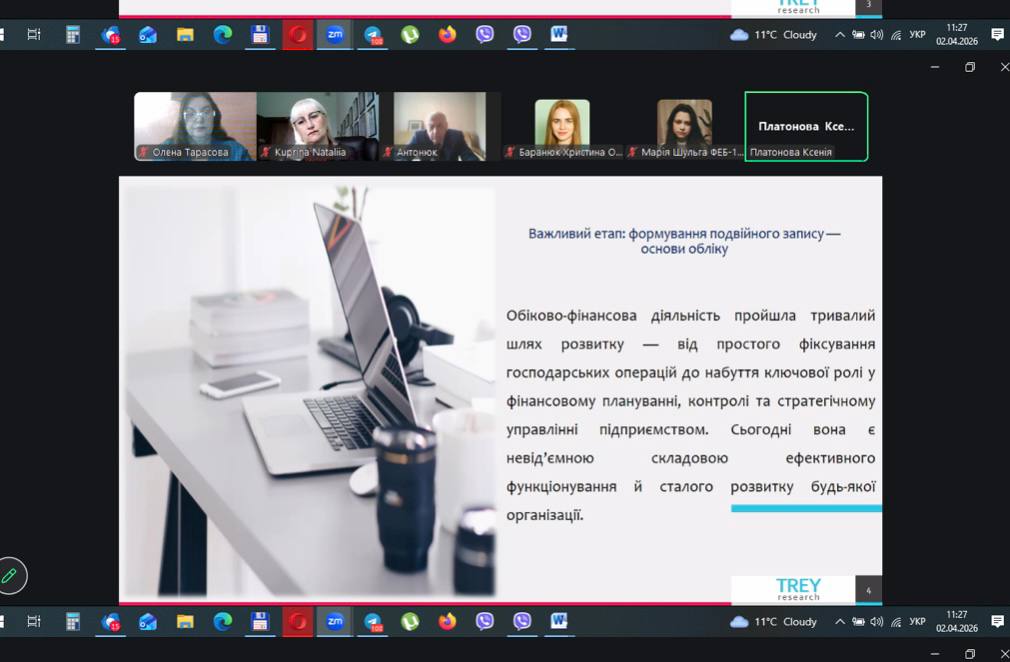The width and height of the screenshot is (1010, 662).
Task: Open File Explorer from the lower taskbar
Action: 185,621
